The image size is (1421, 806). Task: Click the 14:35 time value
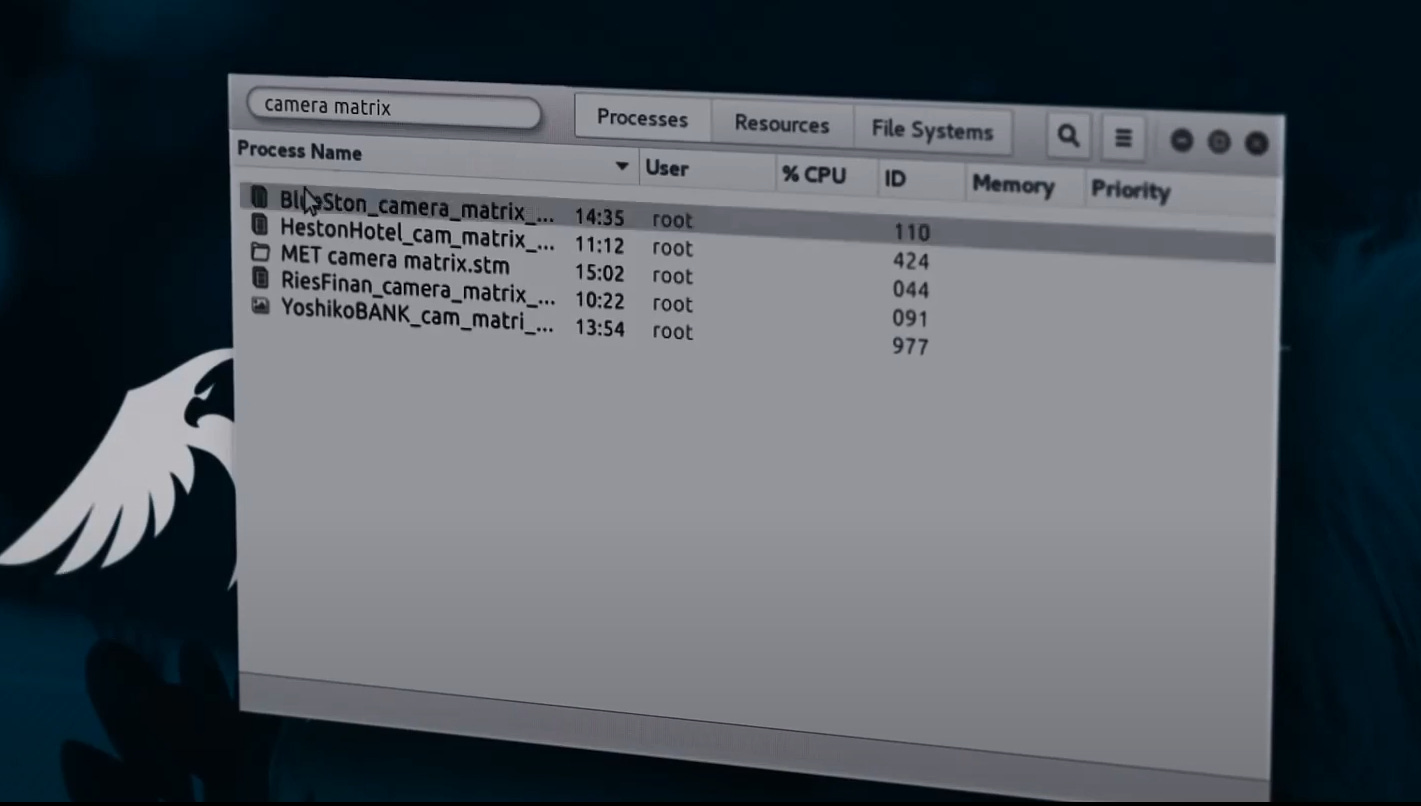(x=599, y=217)
